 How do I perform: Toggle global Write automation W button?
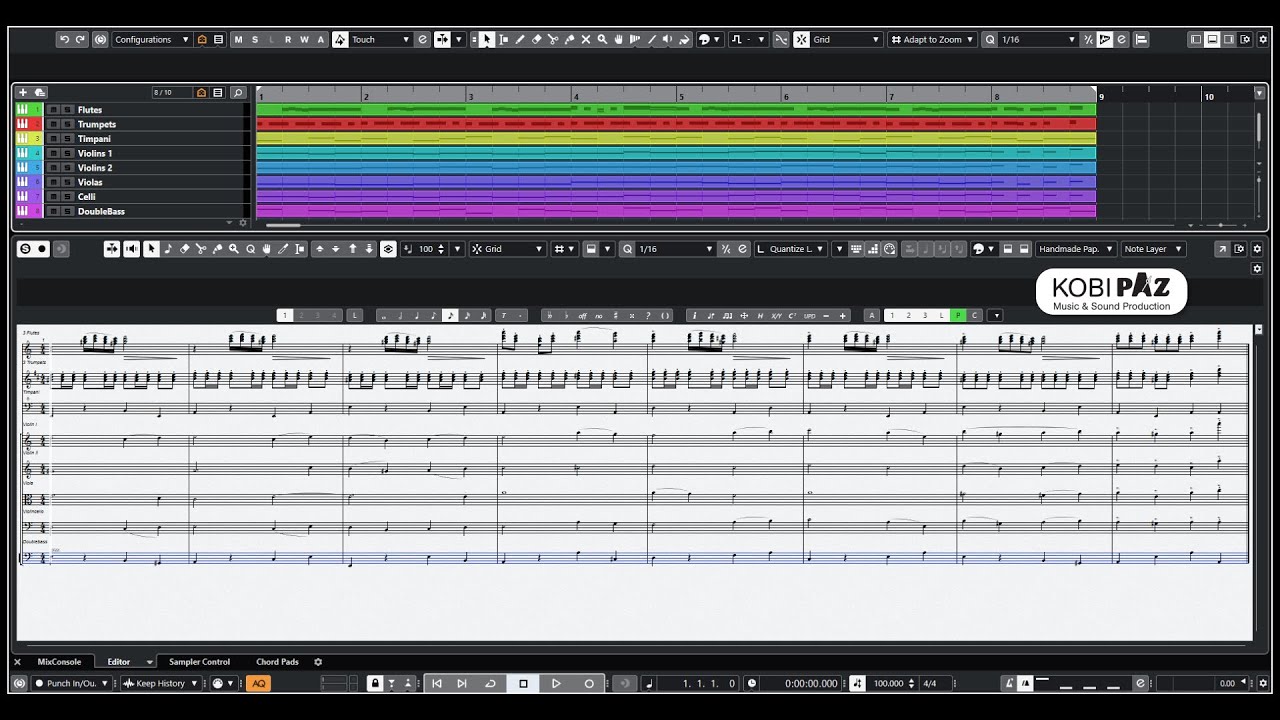point(304,40)
